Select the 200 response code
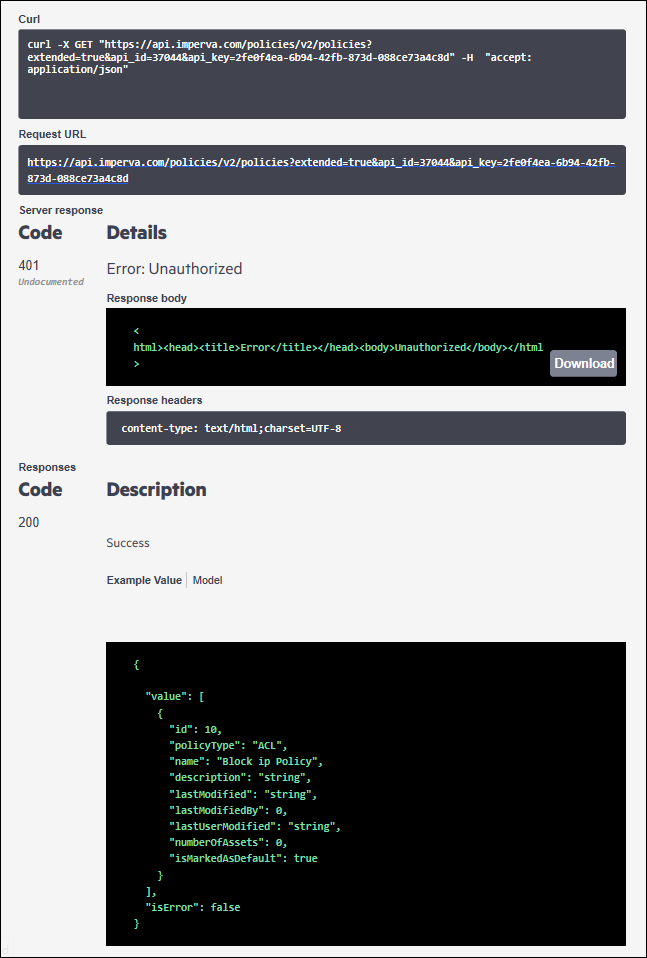Viewport: 647px width, 958px height. (x=29, y=522)
